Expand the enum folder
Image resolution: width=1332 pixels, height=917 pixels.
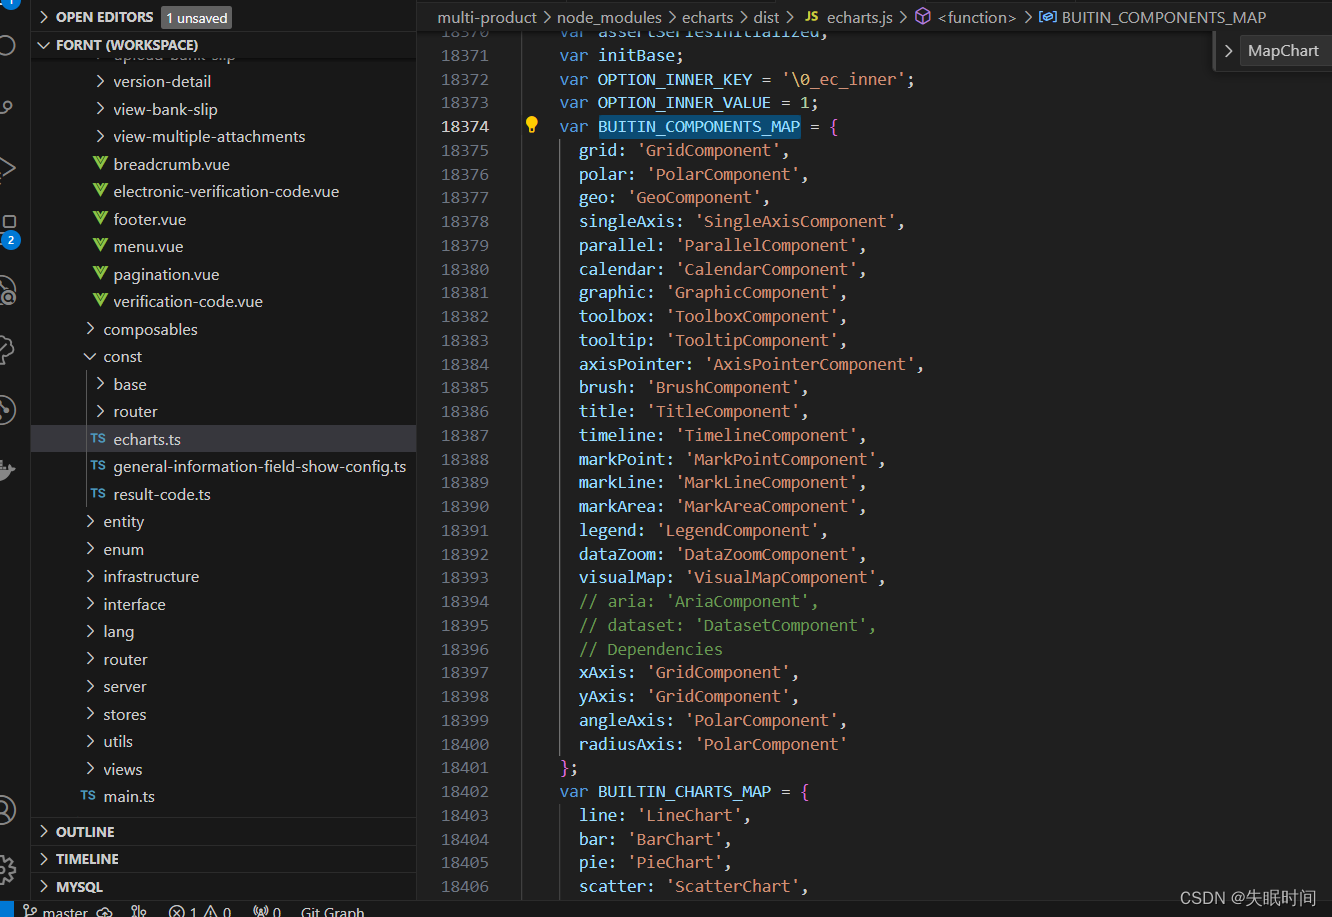click(x=90, y=549)
